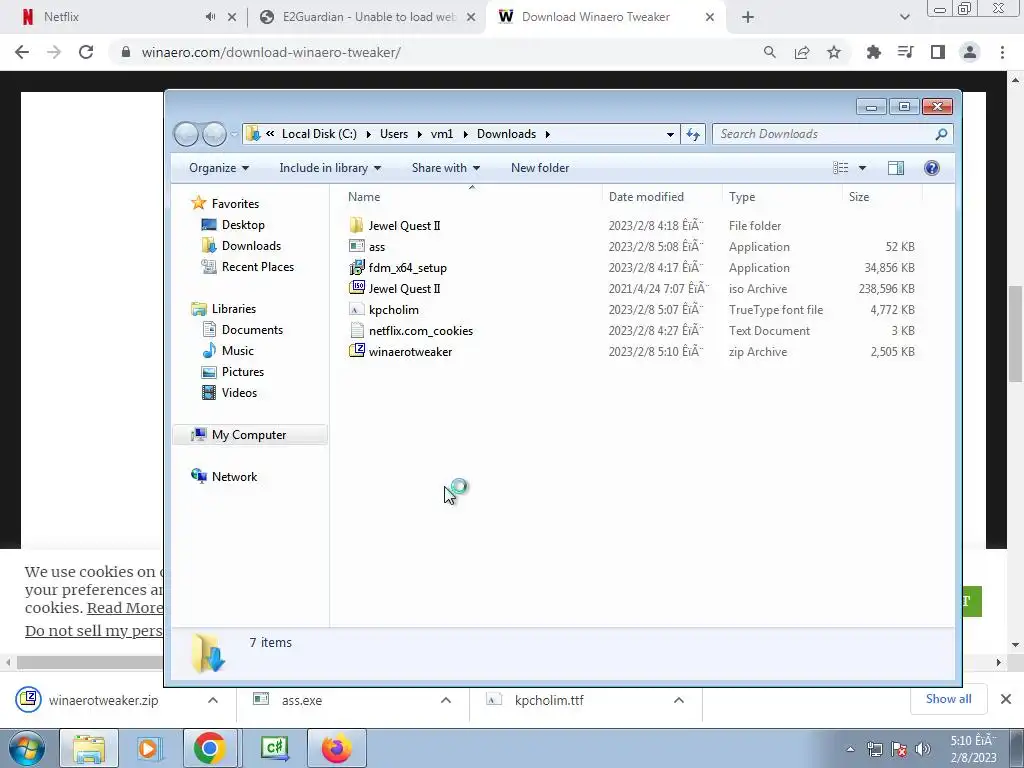This screenshot has width=1024, height=768.
Task: Click the volume speaker tray icon
Action: 923,750
